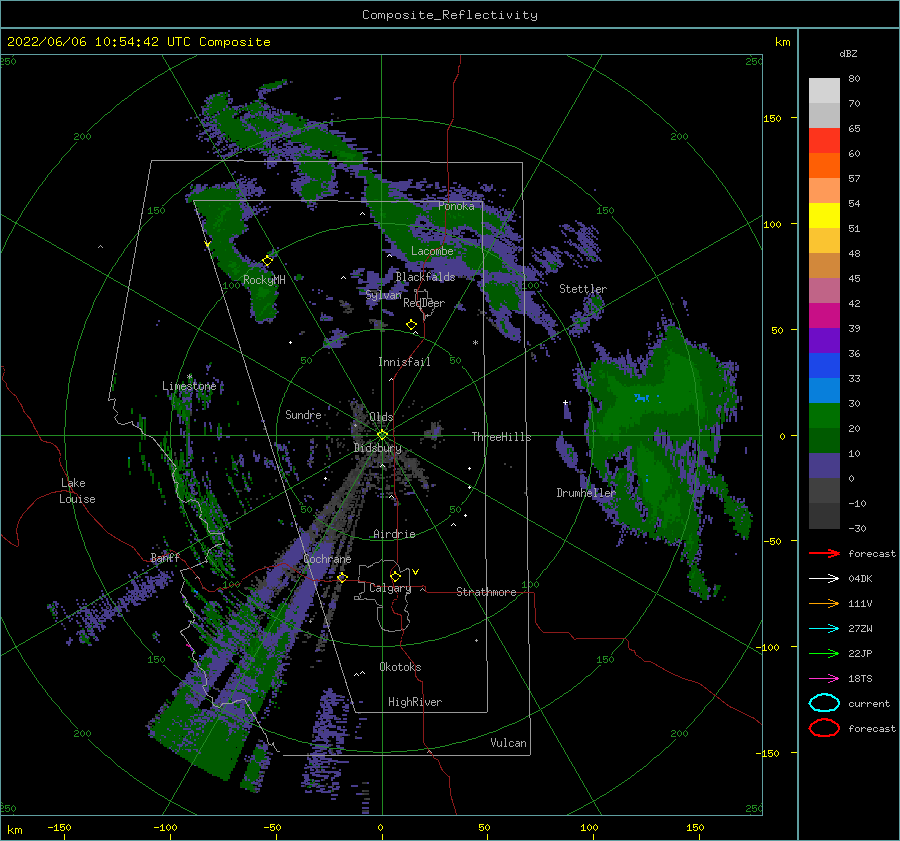
Task: Click the Stettler city label
Action: click(x=583, y=289)
